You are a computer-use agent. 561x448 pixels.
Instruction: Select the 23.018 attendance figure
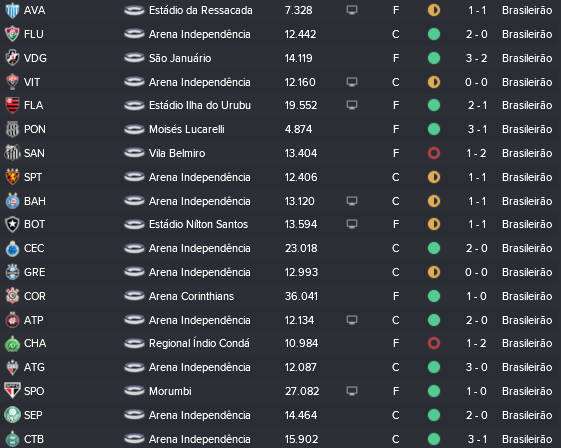(301, 248)
